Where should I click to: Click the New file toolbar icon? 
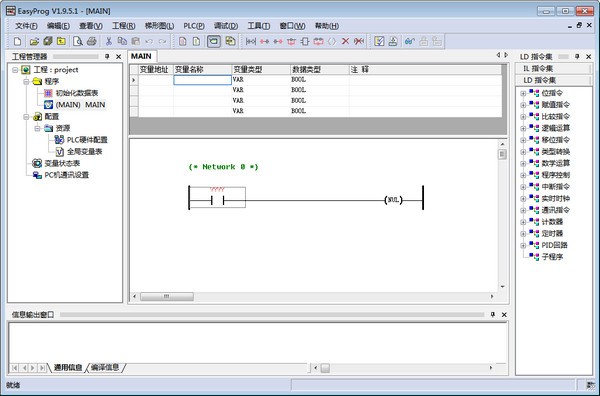point(18,41)
